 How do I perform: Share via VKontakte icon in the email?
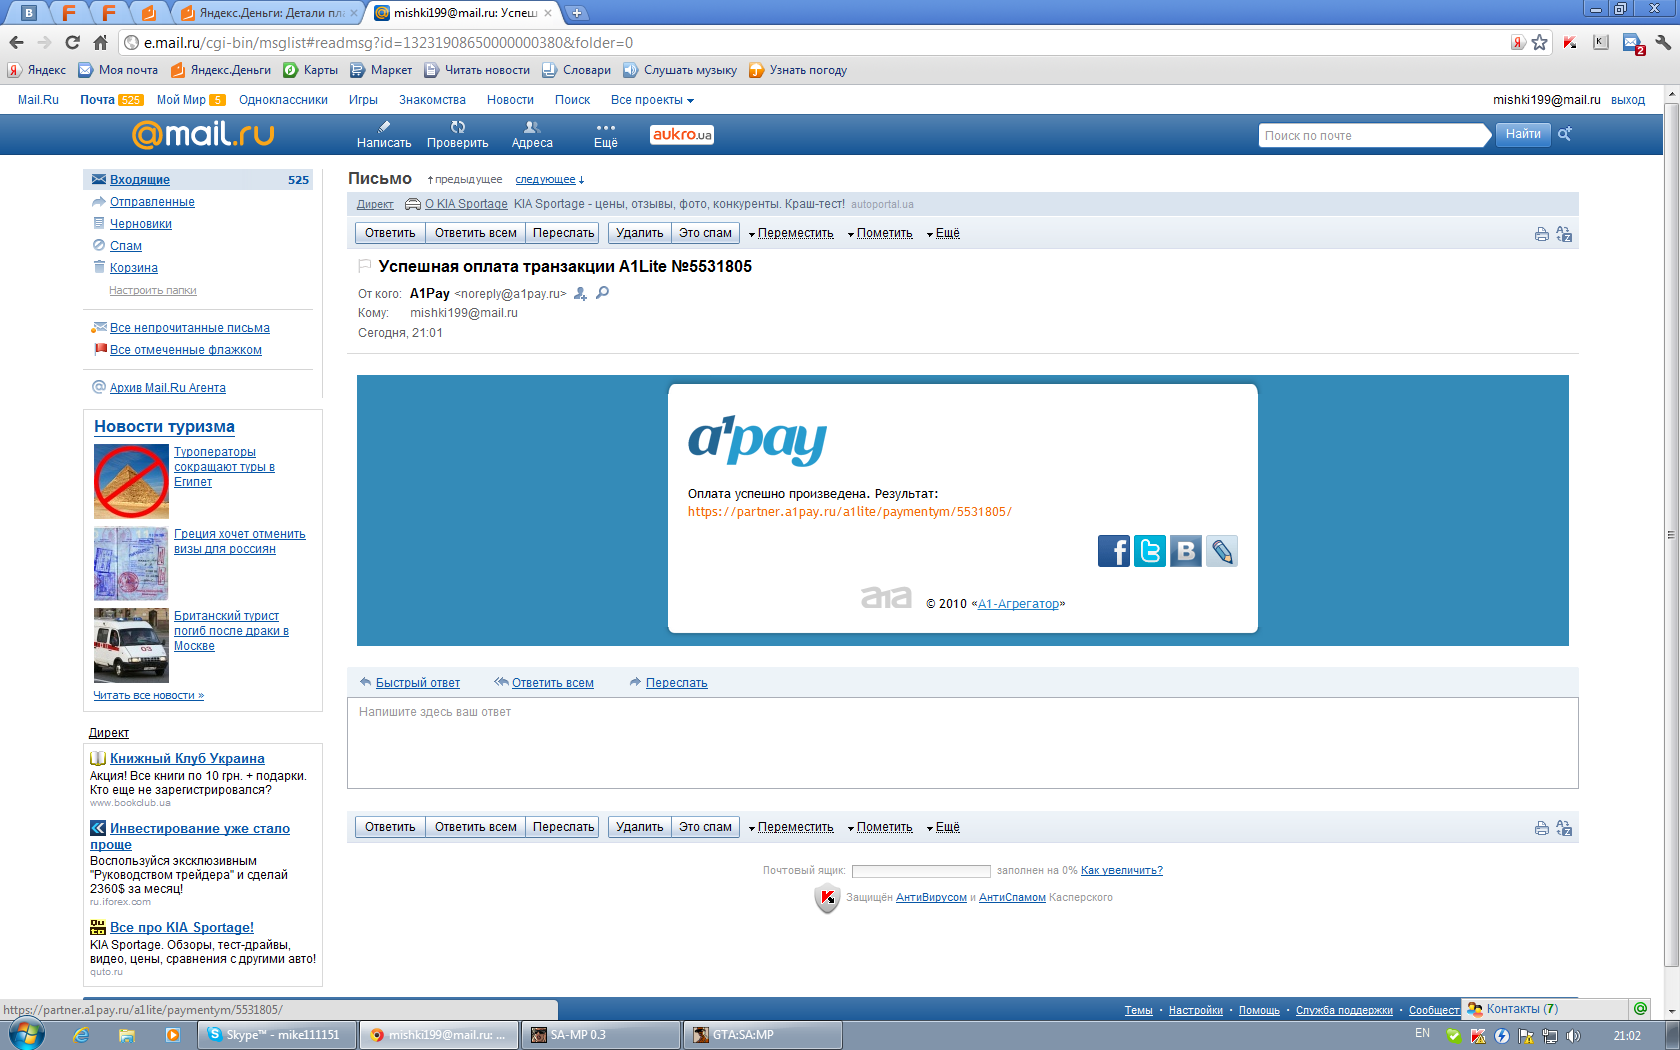1186,551
